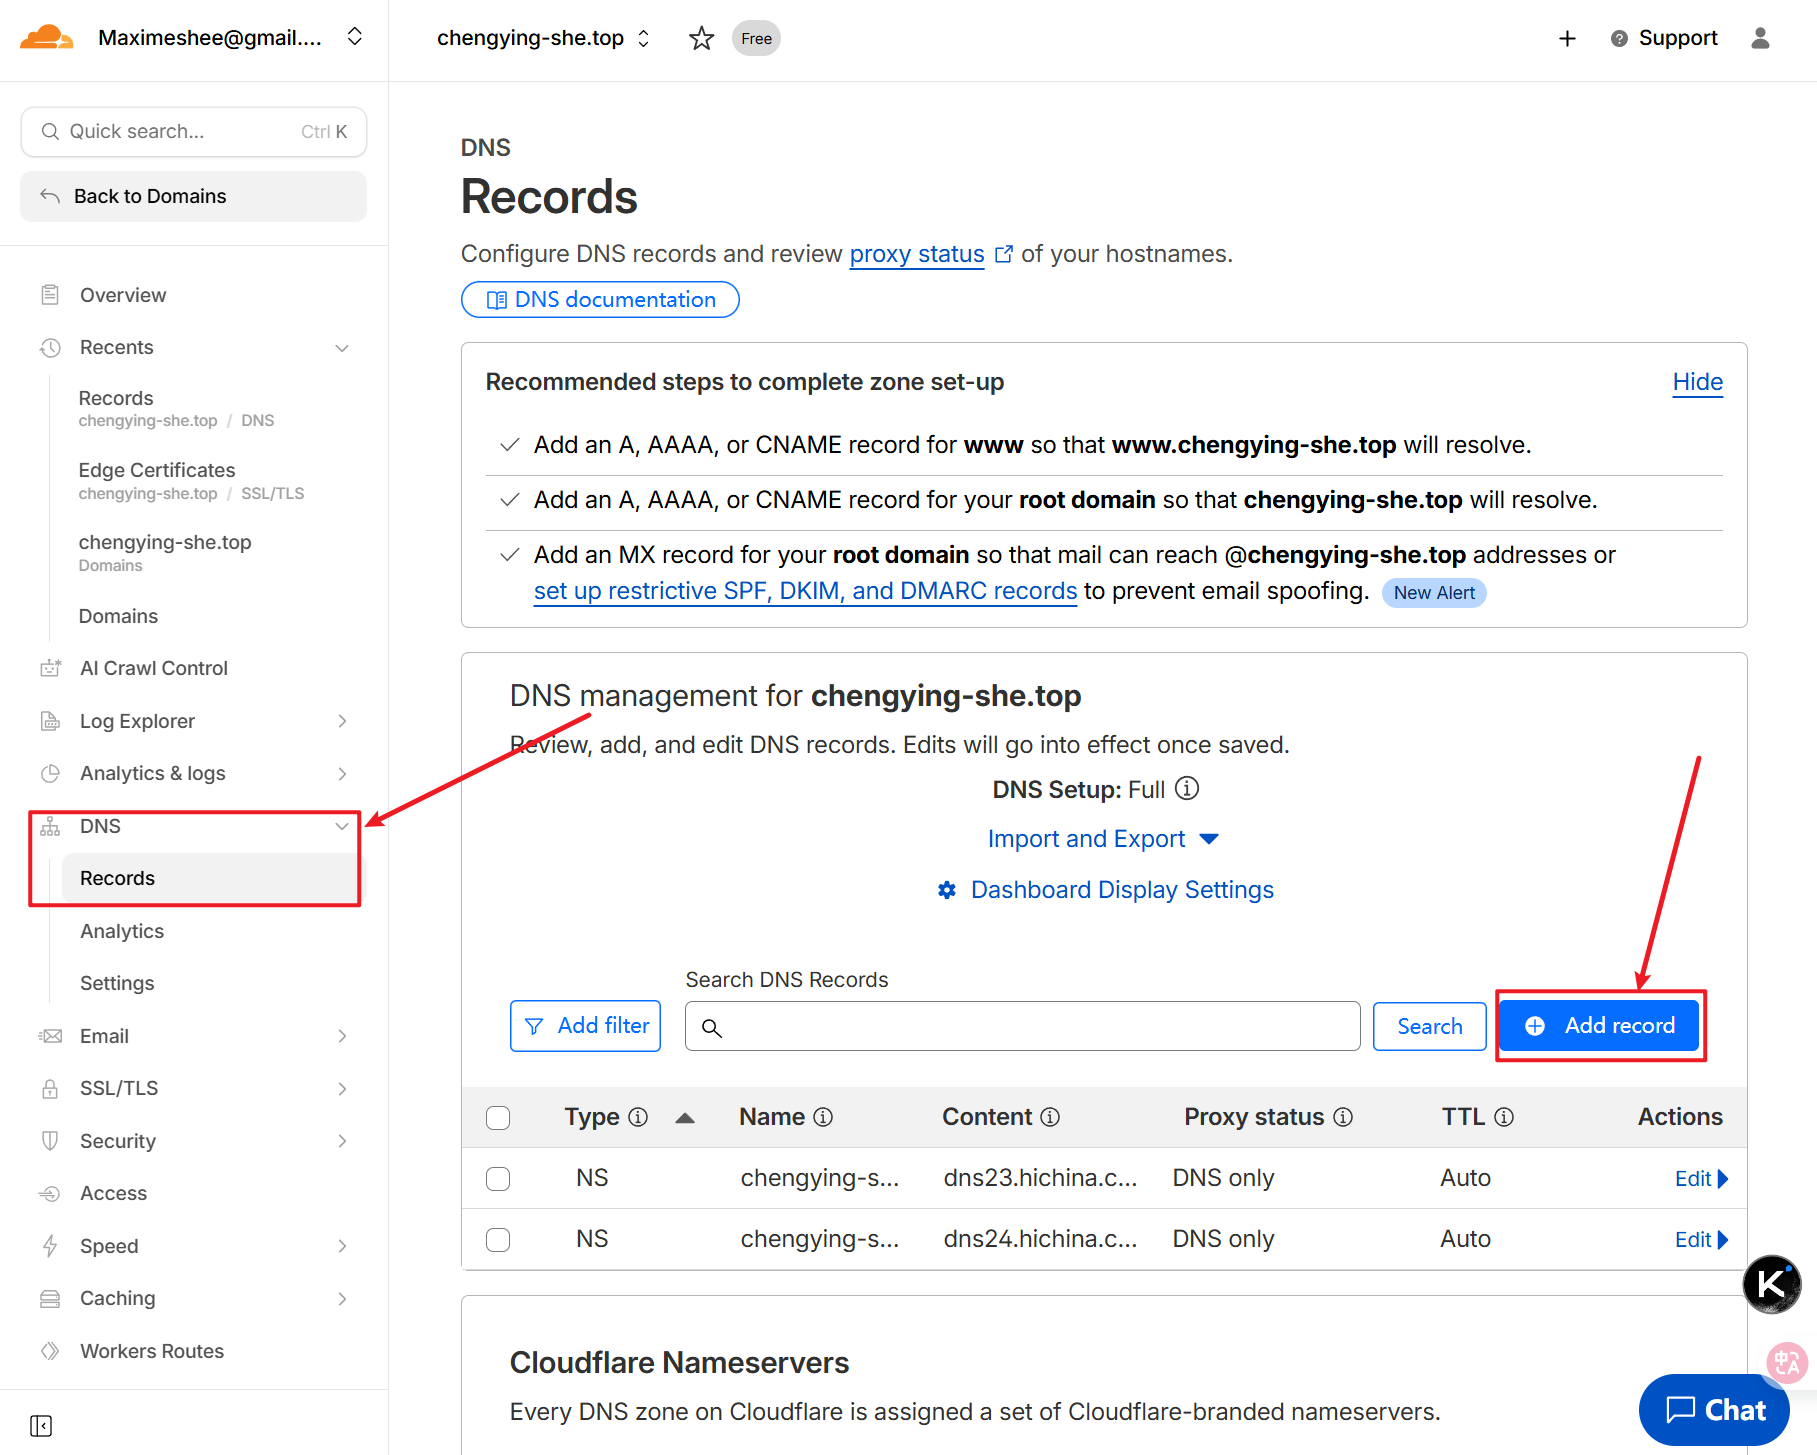Open the Overview sidebar item
The height and width of the screenshot is (1455, 1817).
123,295
